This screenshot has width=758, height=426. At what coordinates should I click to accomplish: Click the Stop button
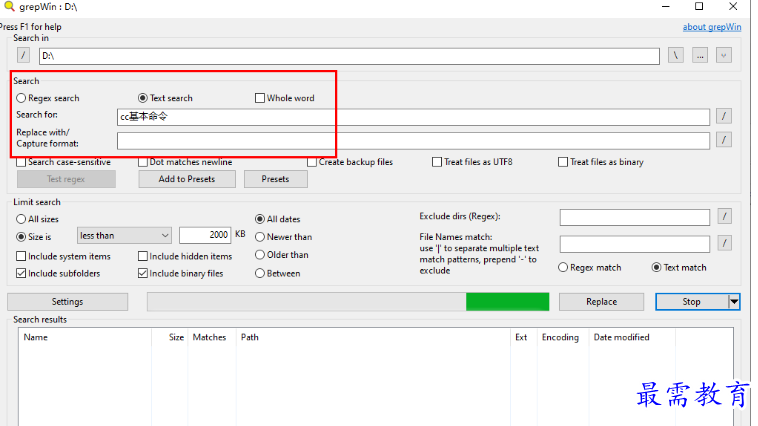coord(691,302)
